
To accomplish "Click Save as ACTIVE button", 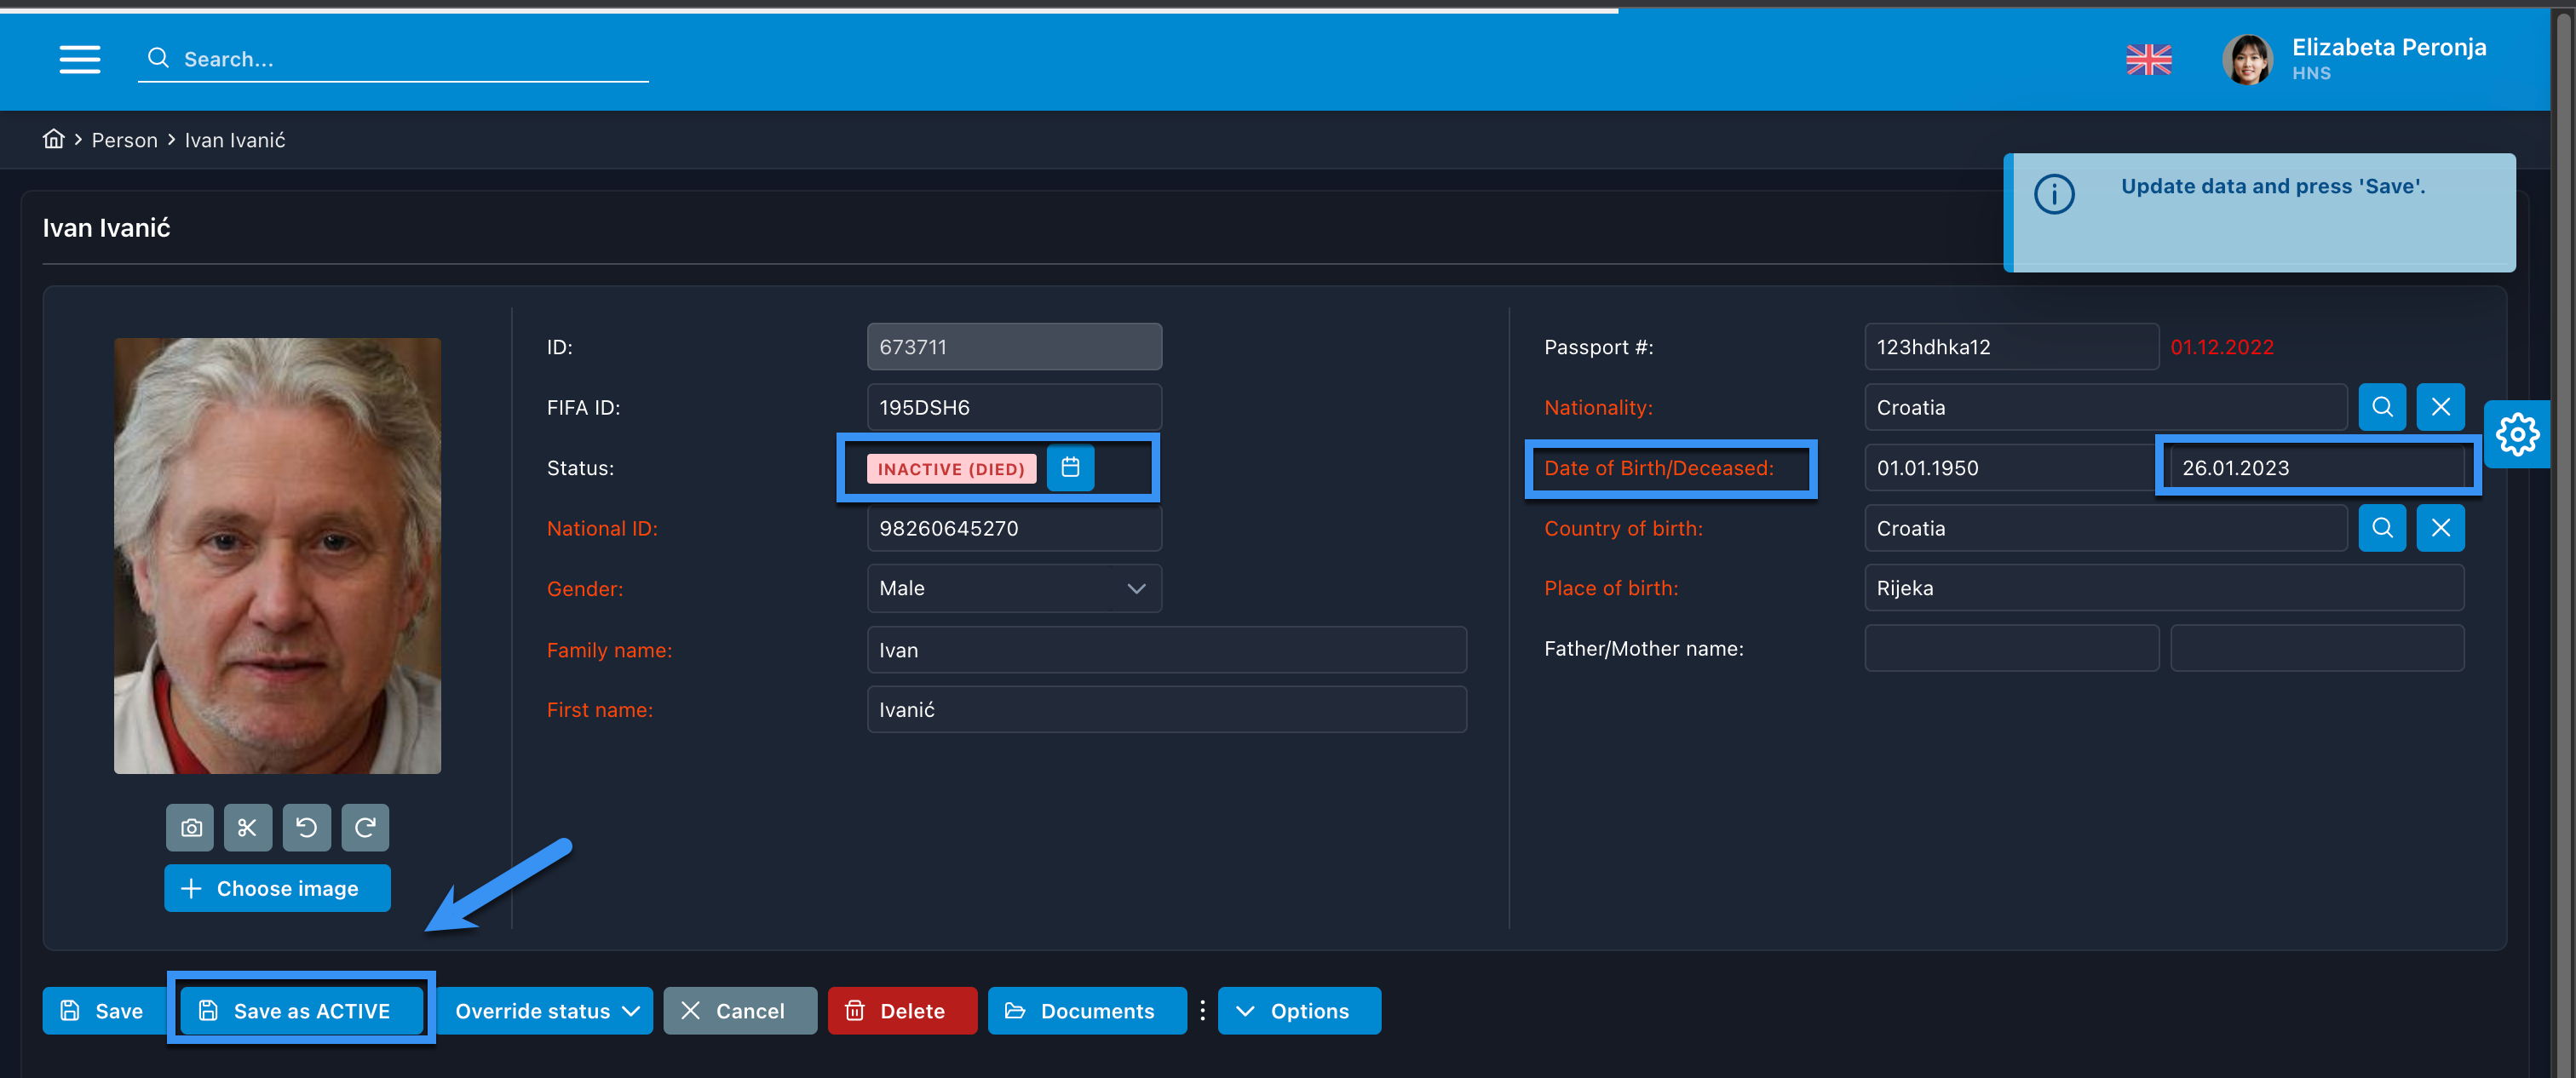I will pos(301,1011).
